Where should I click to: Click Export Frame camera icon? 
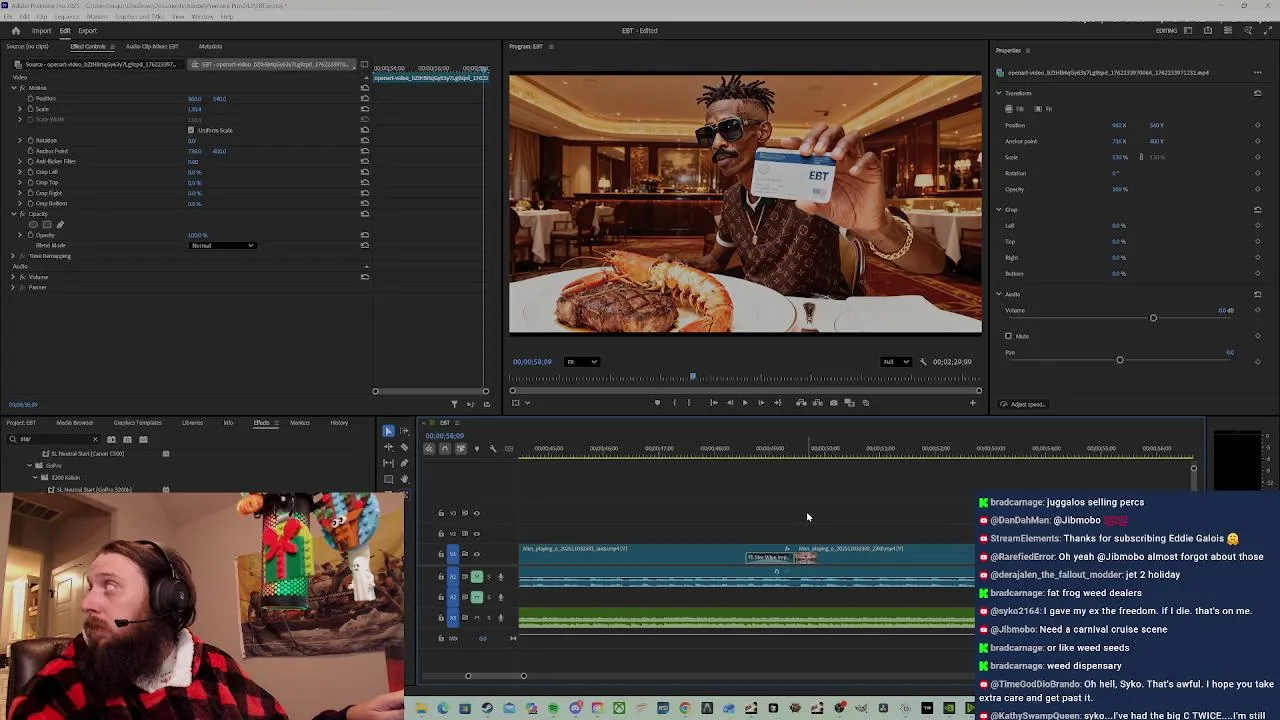click(833, 403)
